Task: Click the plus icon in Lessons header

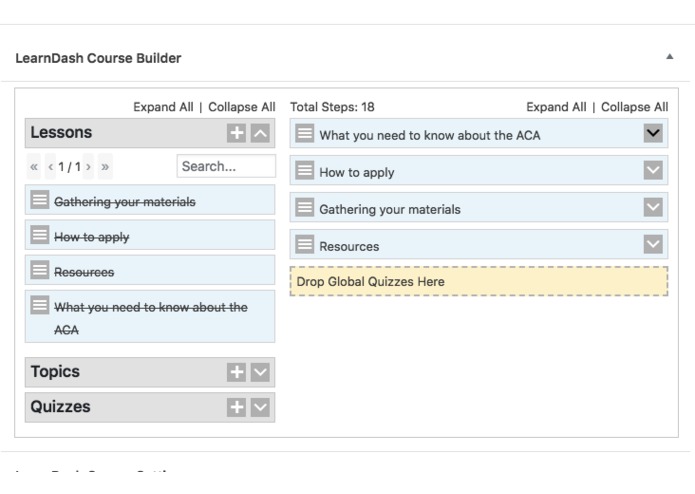Action: pyautogui.click(x=237, y=133)
